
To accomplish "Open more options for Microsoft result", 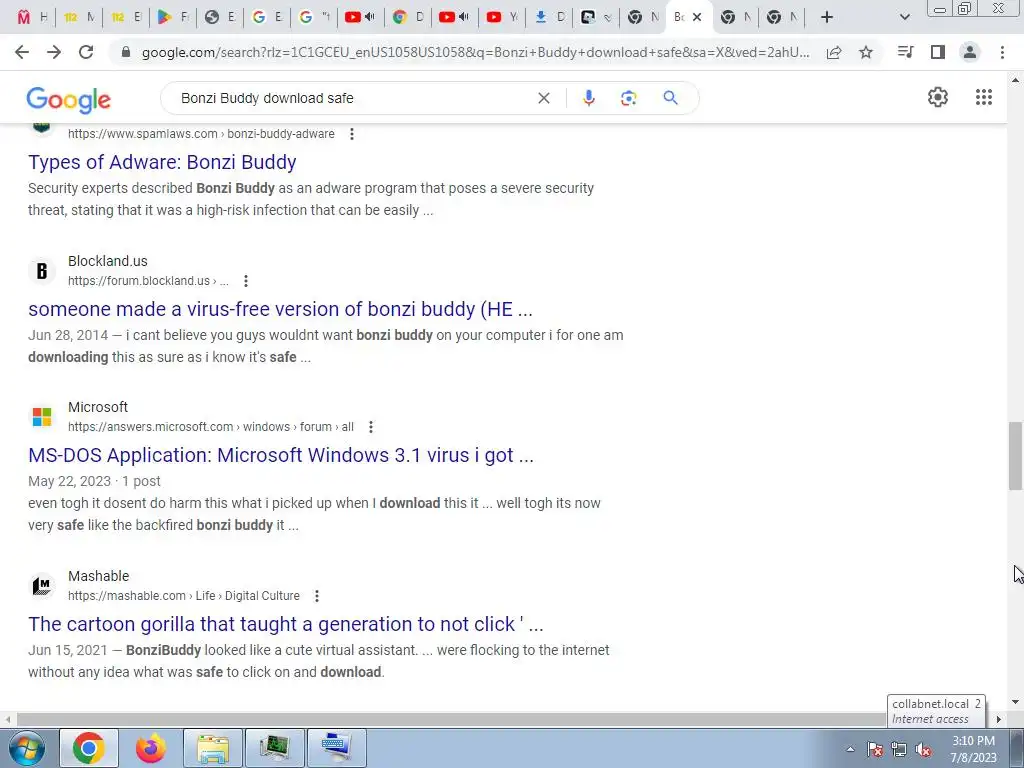I will pyautogui.click(x=371, y=427).
